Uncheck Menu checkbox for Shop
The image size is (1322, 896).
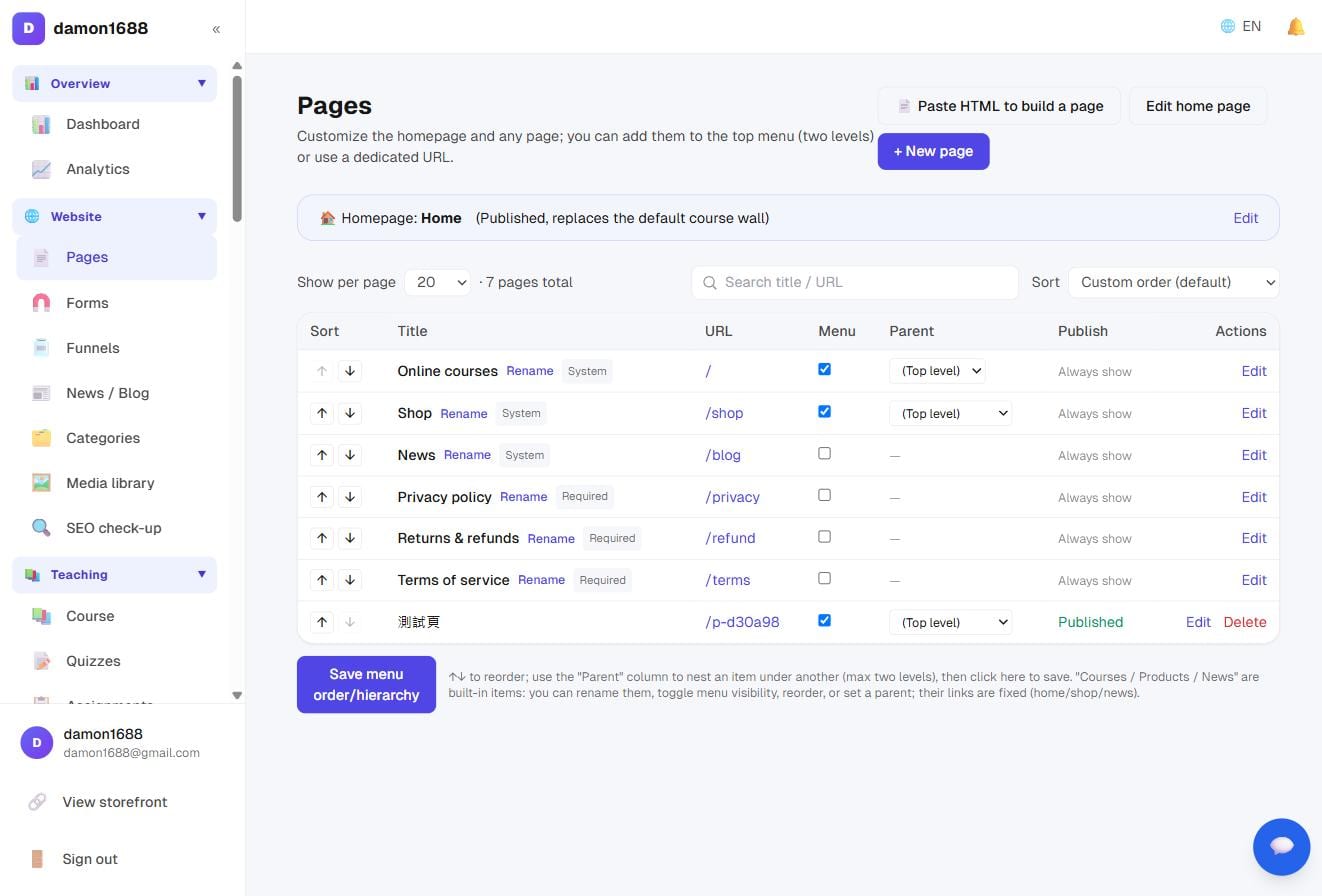point(824,411)
